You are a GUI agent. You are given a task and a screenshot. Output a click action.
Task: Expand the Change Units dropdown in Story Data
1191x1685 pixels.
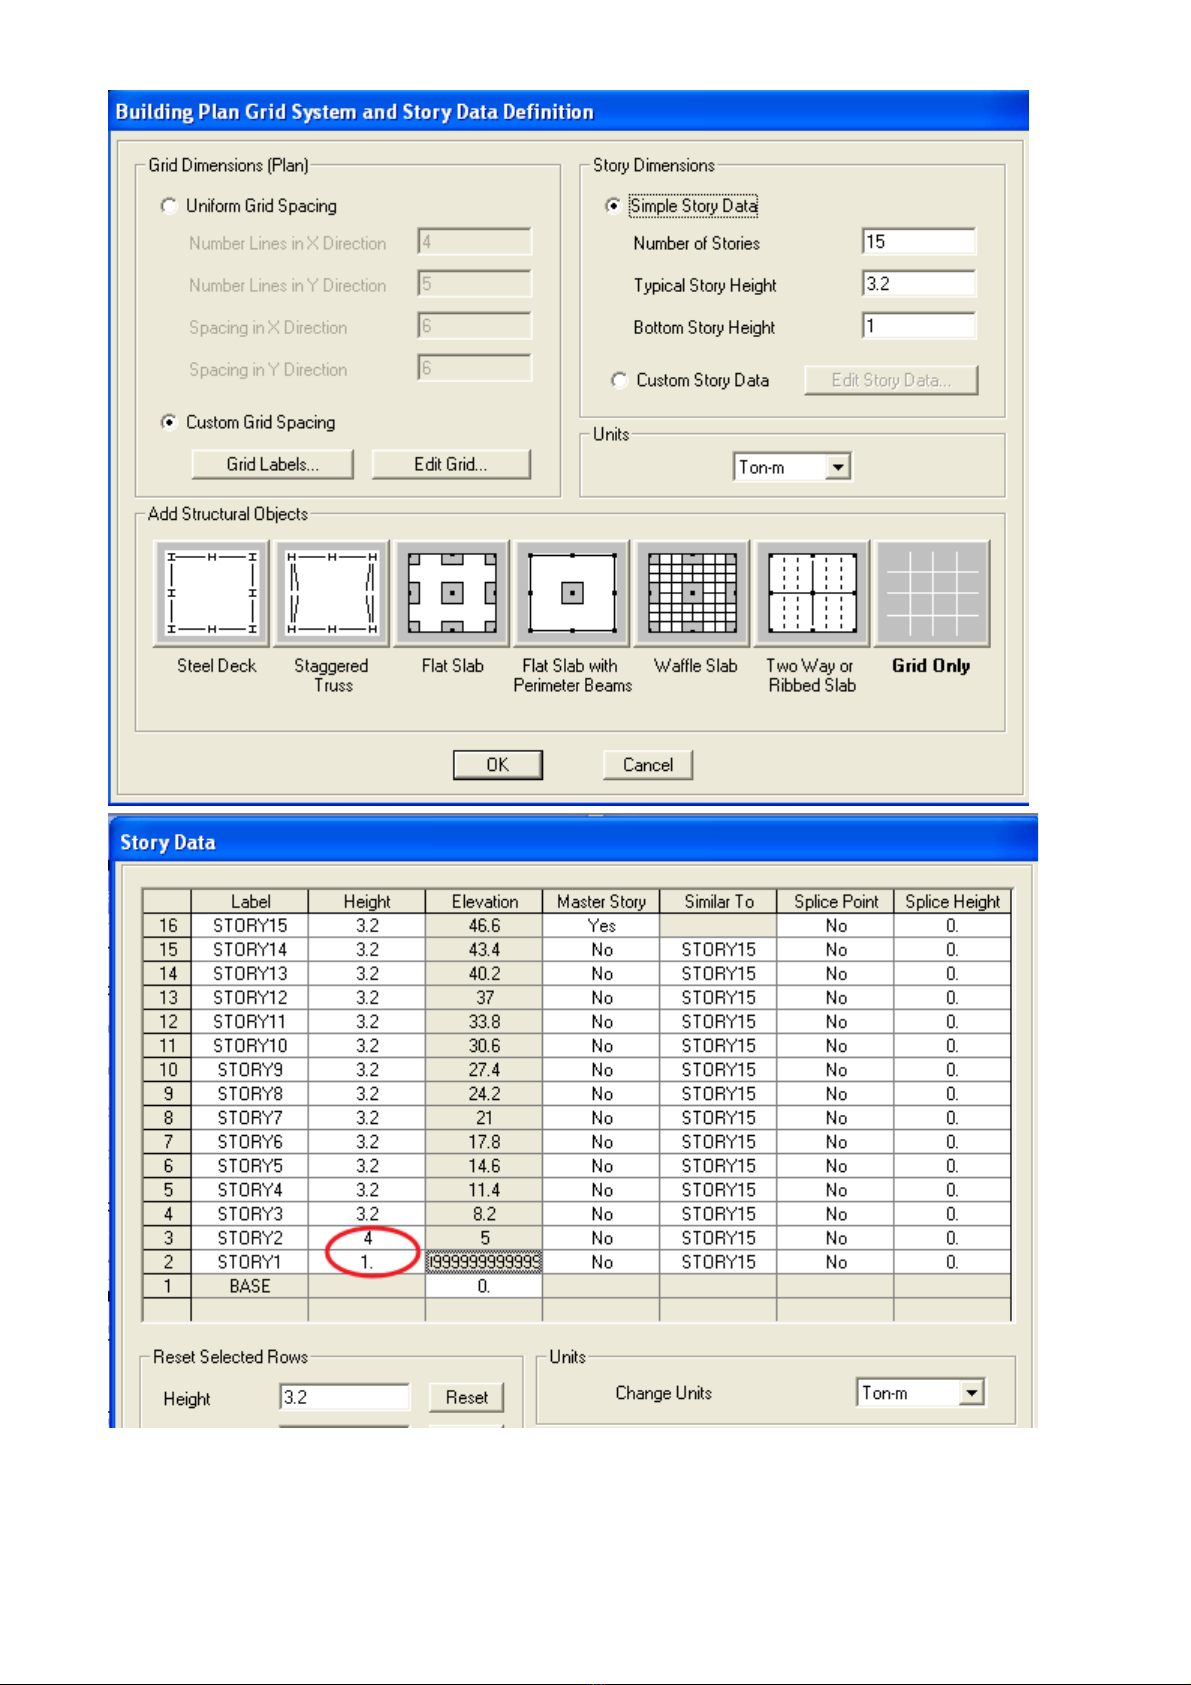pos(971,1393)
